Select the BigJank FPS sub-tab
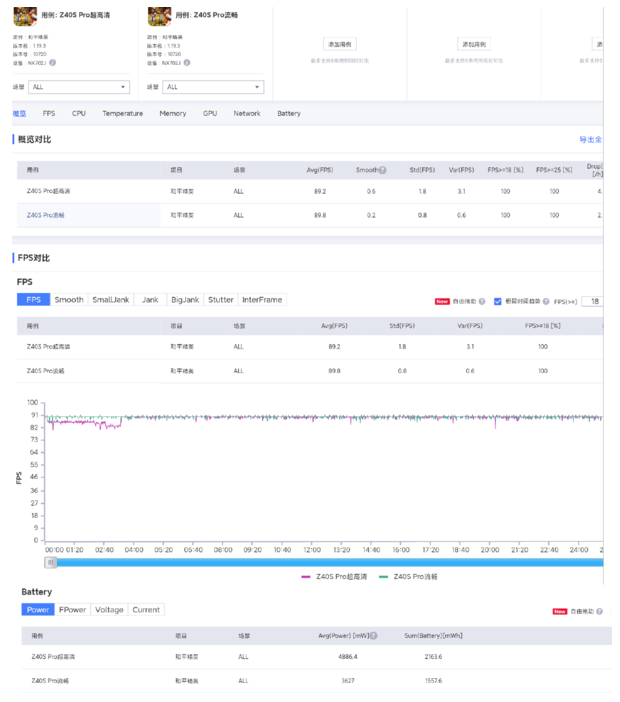620x702 pixels. (184, 300)
